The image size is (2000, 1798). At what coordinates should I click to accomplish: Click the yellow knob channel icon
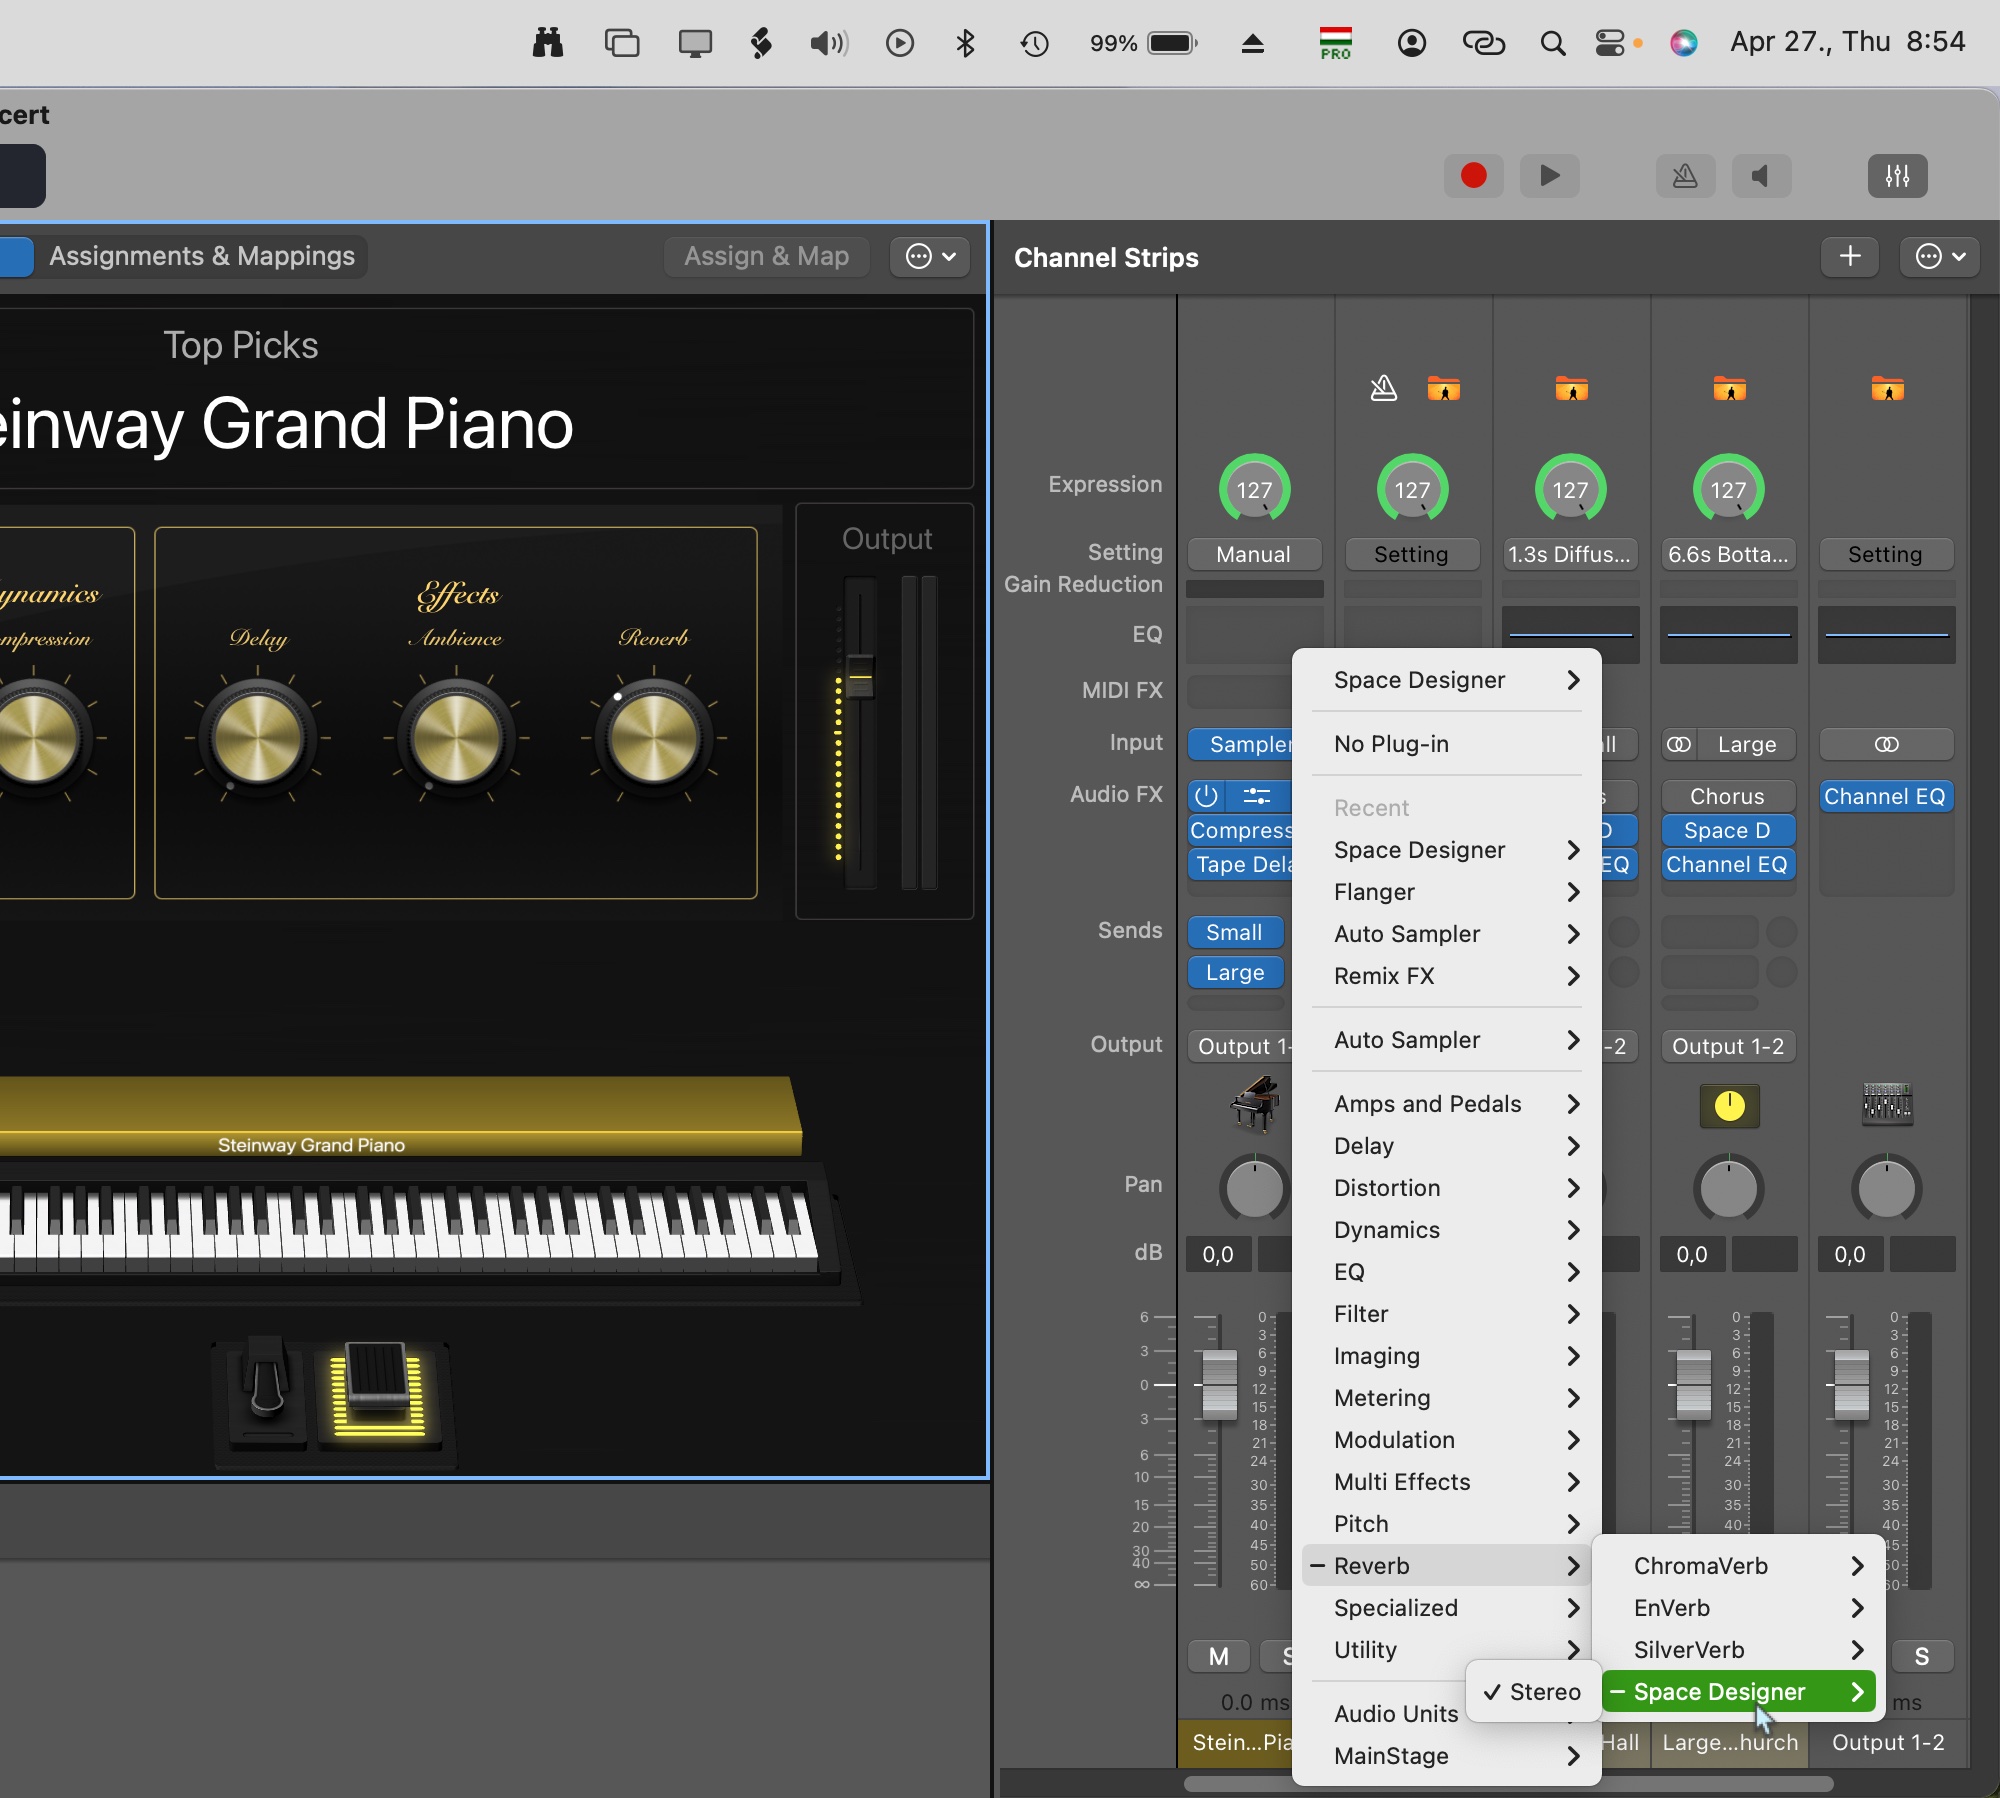click(1729, 1106)
